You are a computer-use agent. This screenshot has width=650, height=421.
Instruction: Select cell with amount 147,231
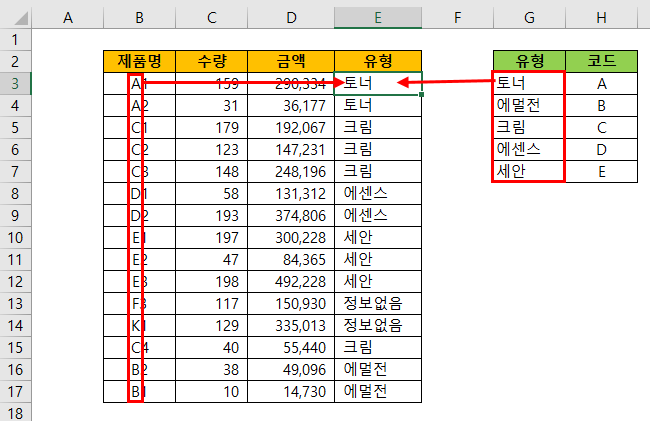(291, 150)
